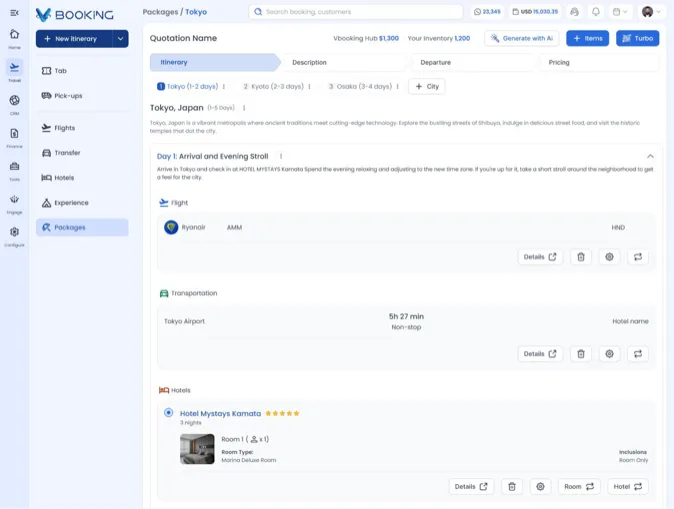Expand the New Itinerary dropdown arrow
Image resolution: width=674 pixels, height=509 pixels.
click(x=120, y=39)
